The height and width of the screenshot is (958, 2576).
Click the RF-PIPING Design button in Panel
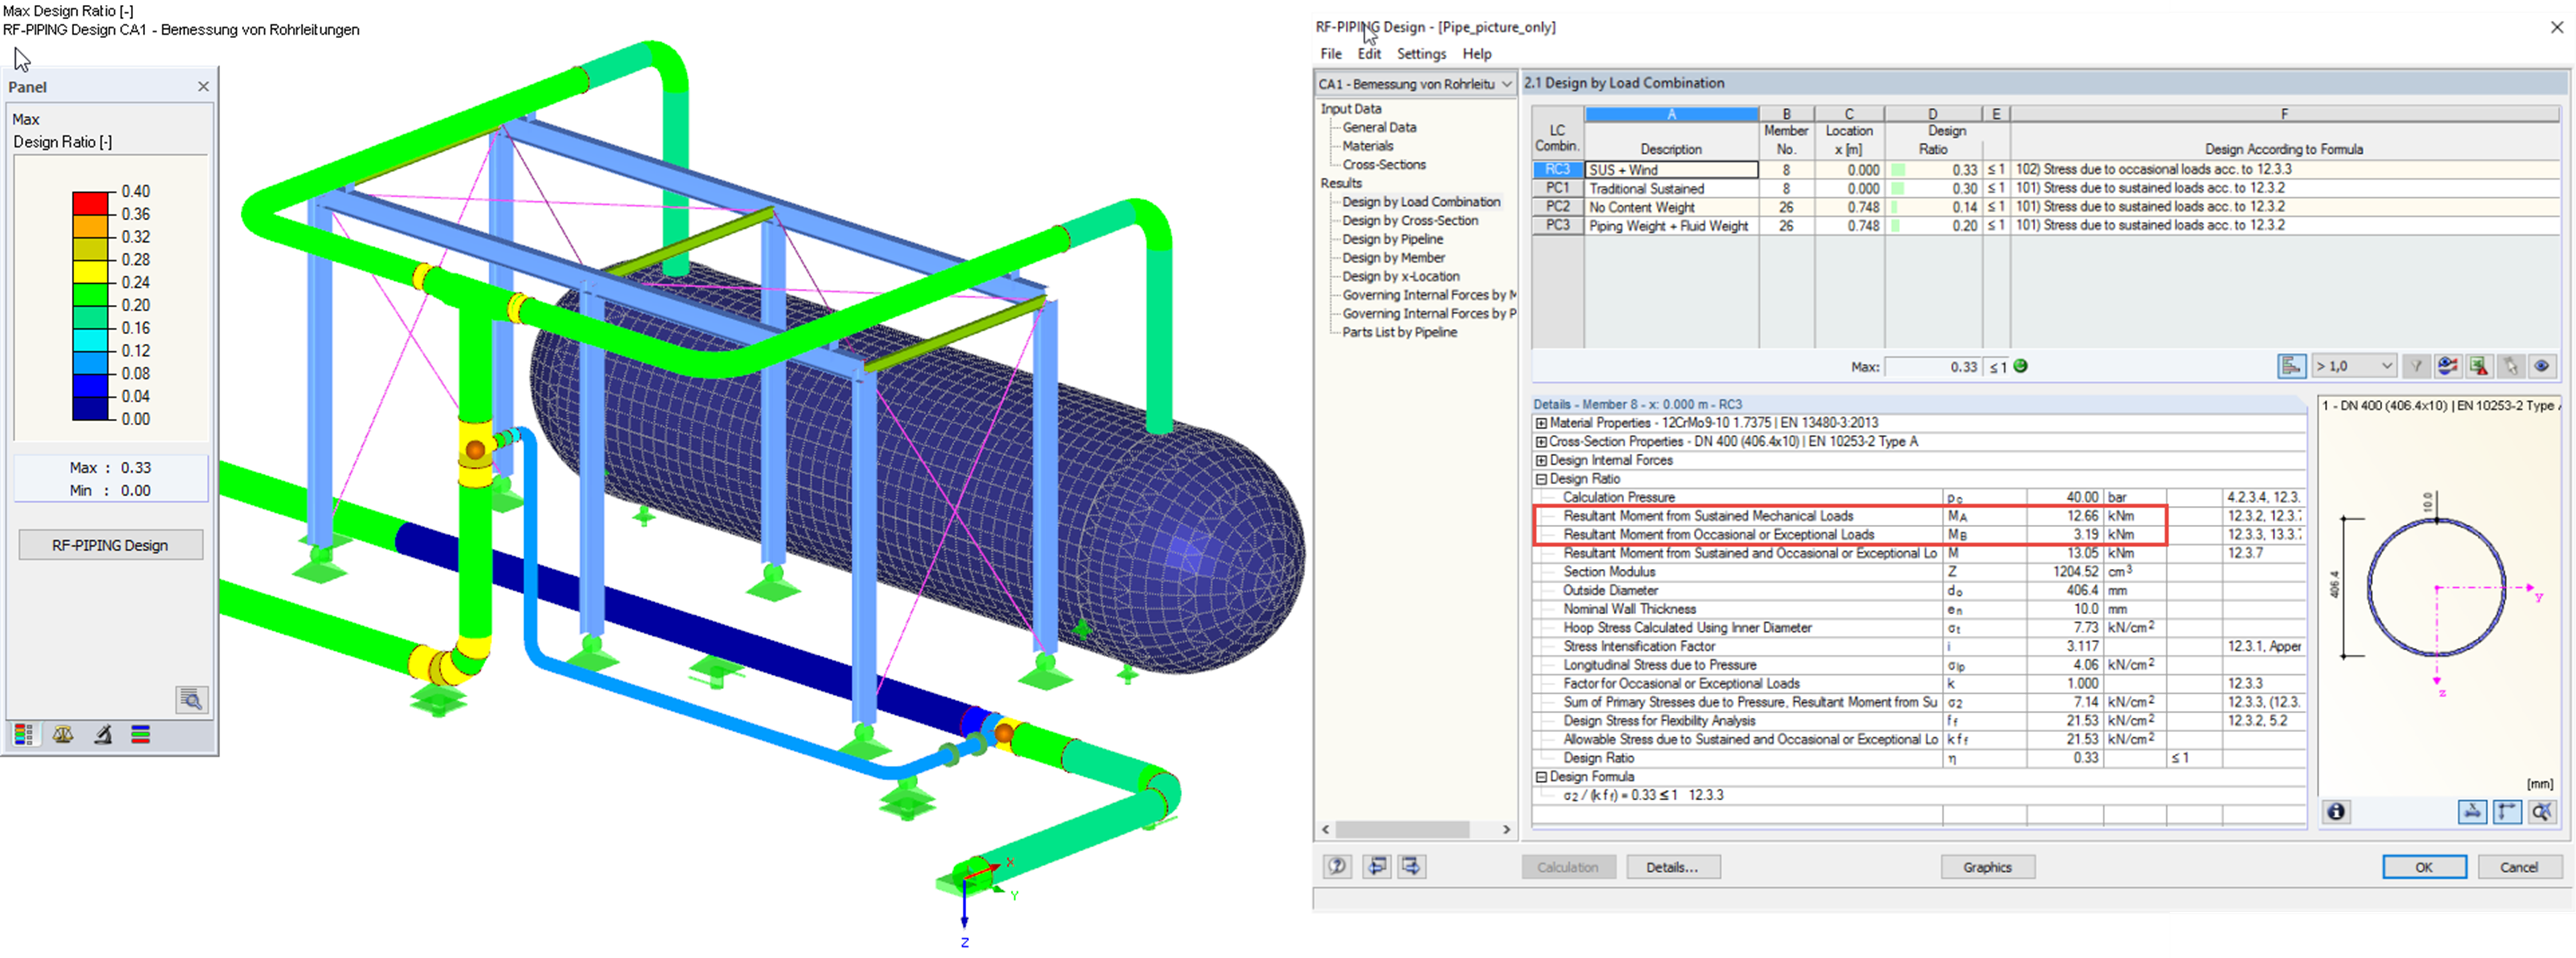pos(110,545)
